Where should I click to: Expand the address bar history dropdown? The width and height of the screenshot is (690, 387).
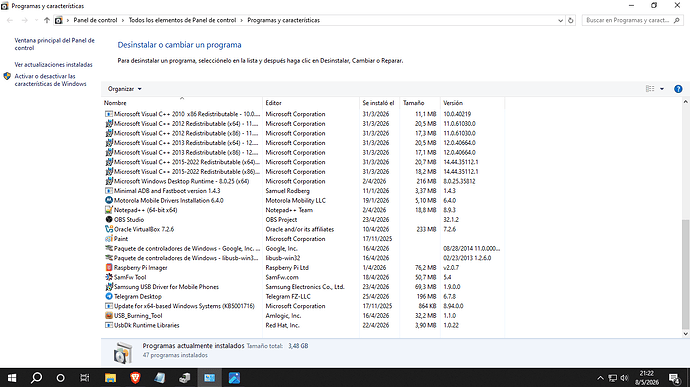pos(560,20)
